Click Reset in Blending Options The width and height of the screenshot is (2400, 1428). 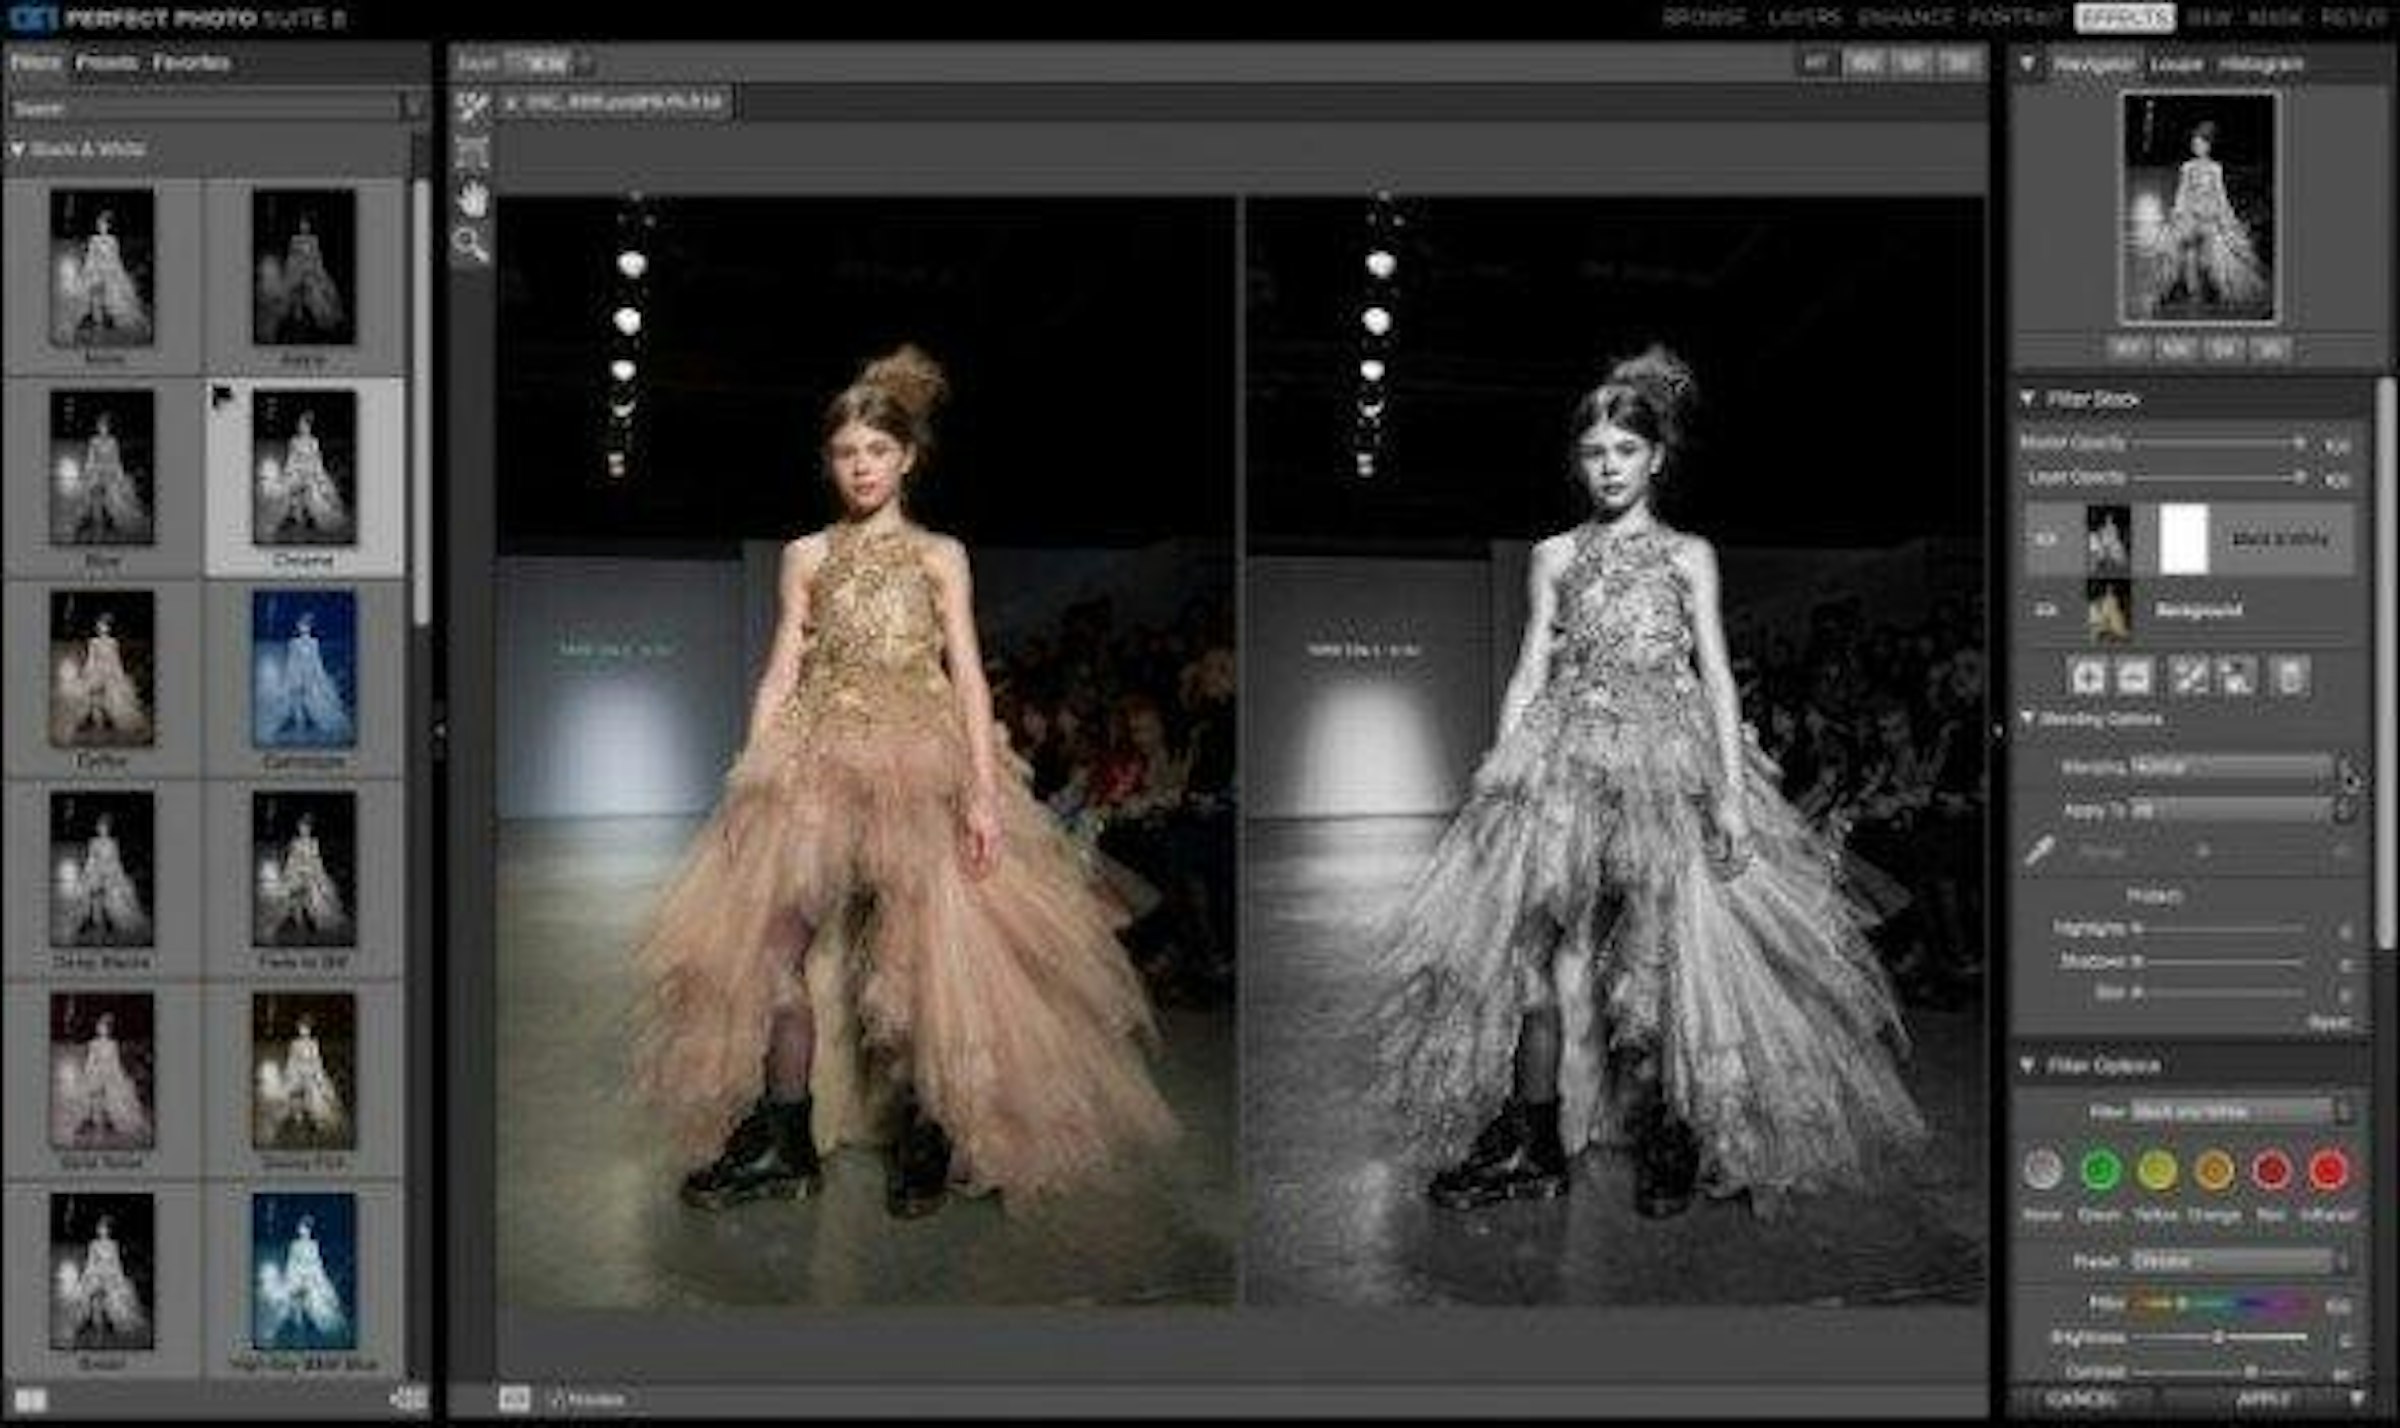[2328, 1023]
